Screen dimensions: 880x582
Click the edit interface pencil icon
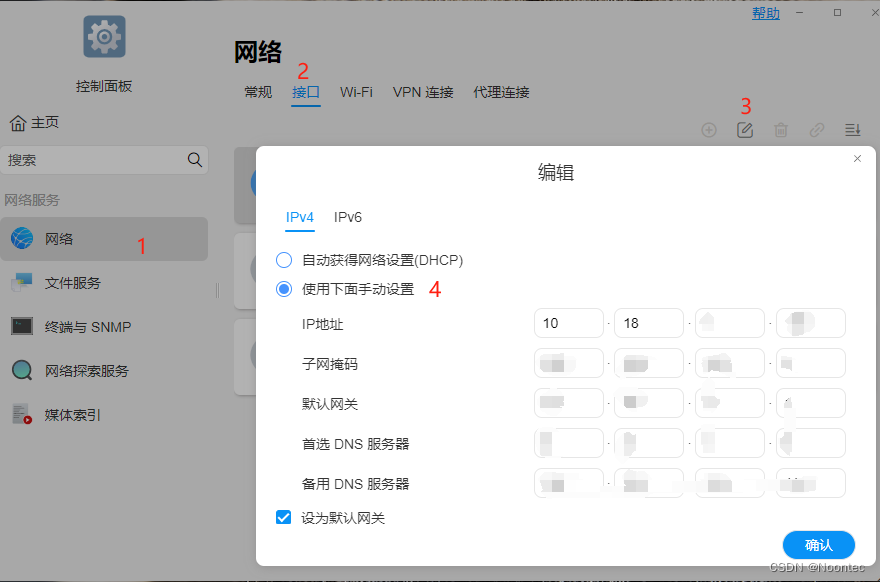pyautogui.click(x=745, y=130)
